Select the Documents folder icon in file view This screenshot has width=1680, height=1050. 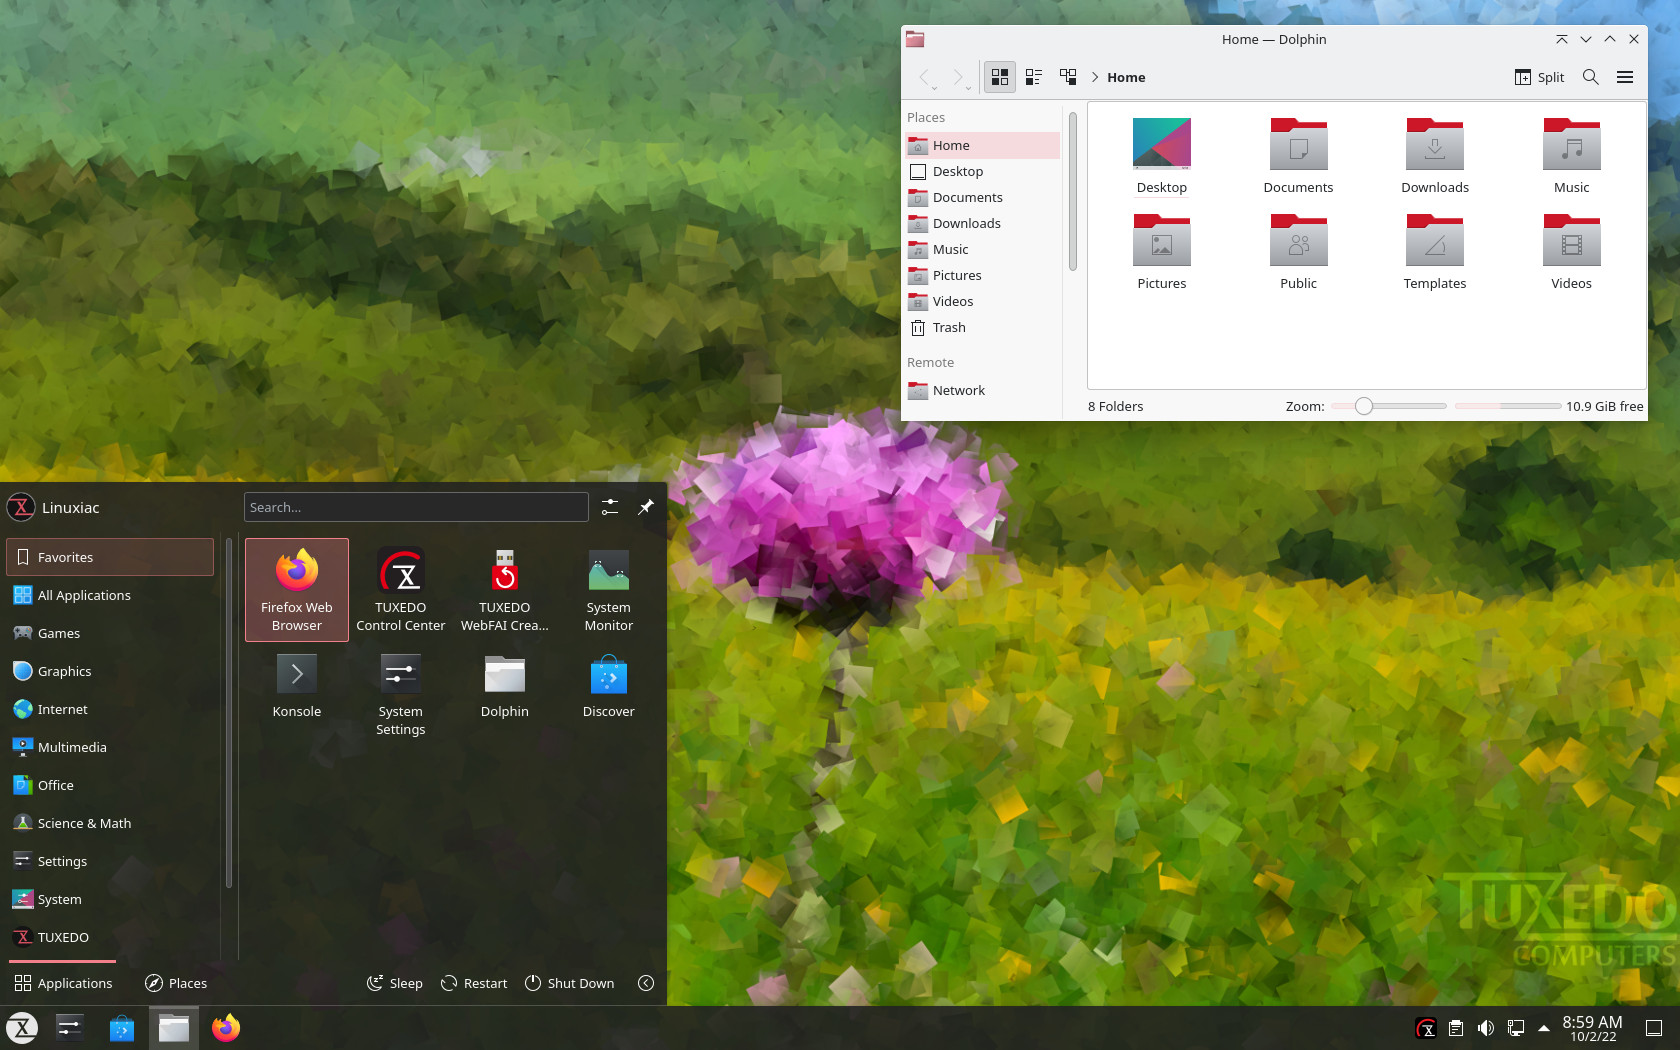pyautogui.click(x=1298, y=144)
